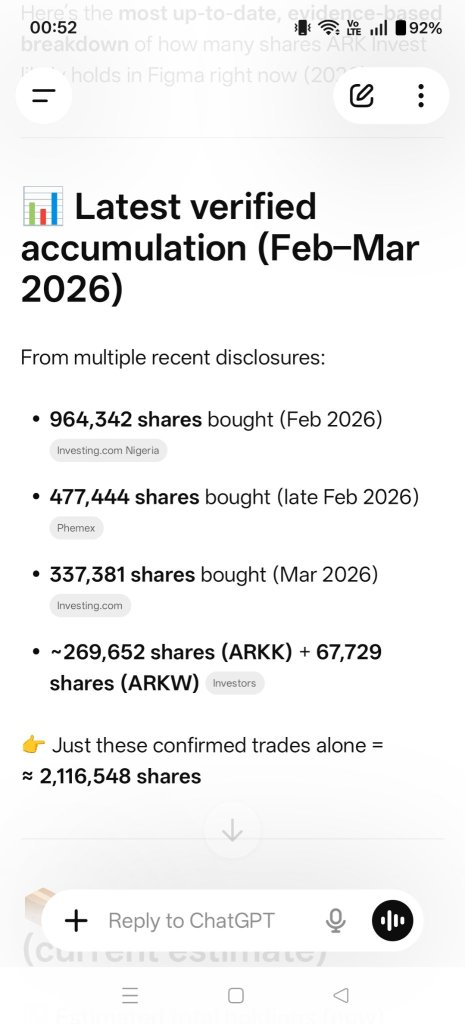Tap the plus attachment icon
This screenshot has height=1024, width=465.
(x=76, y=921)
